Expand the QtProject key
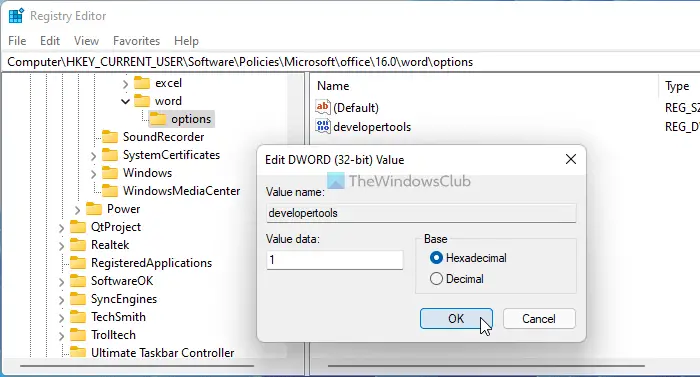Image resolution: width=700 pixels, height=377 pixels. [61, 228]
